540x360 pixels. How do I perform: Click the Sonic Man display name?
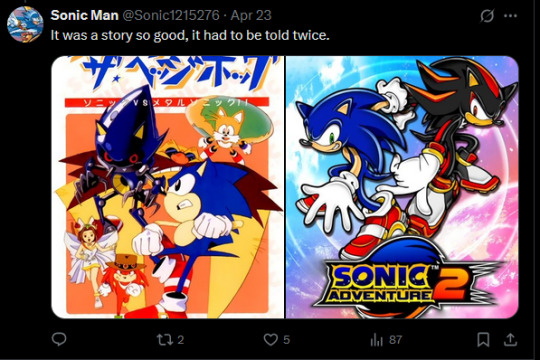84,15
